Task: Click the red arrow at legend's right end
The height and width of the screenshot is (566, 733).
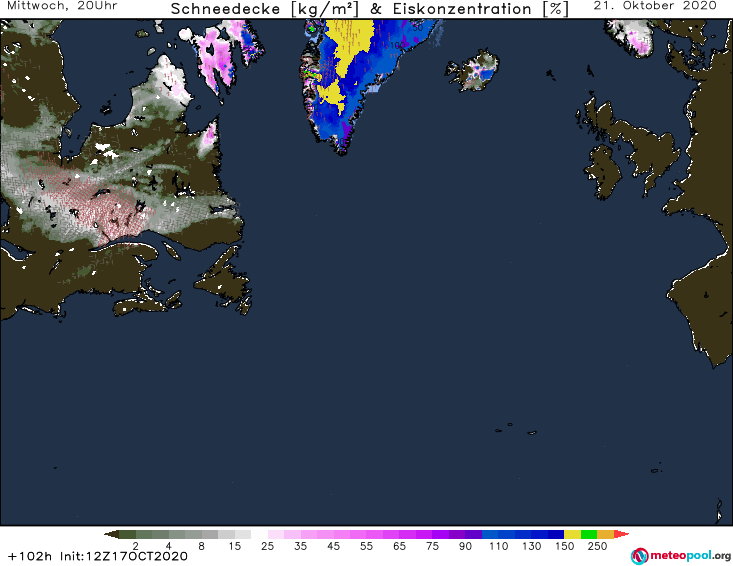Action: (x=621, y=534)
